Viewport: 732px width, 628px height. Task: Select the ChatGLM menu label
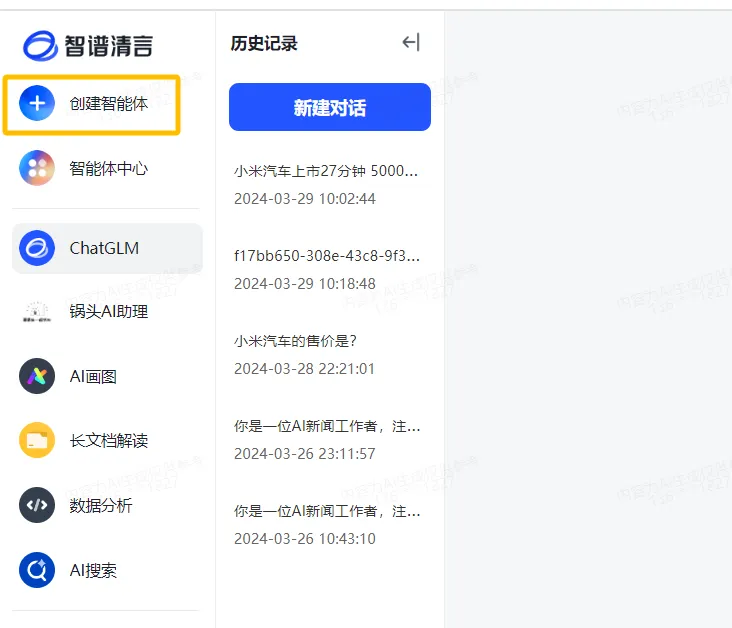tap(104, 248)
